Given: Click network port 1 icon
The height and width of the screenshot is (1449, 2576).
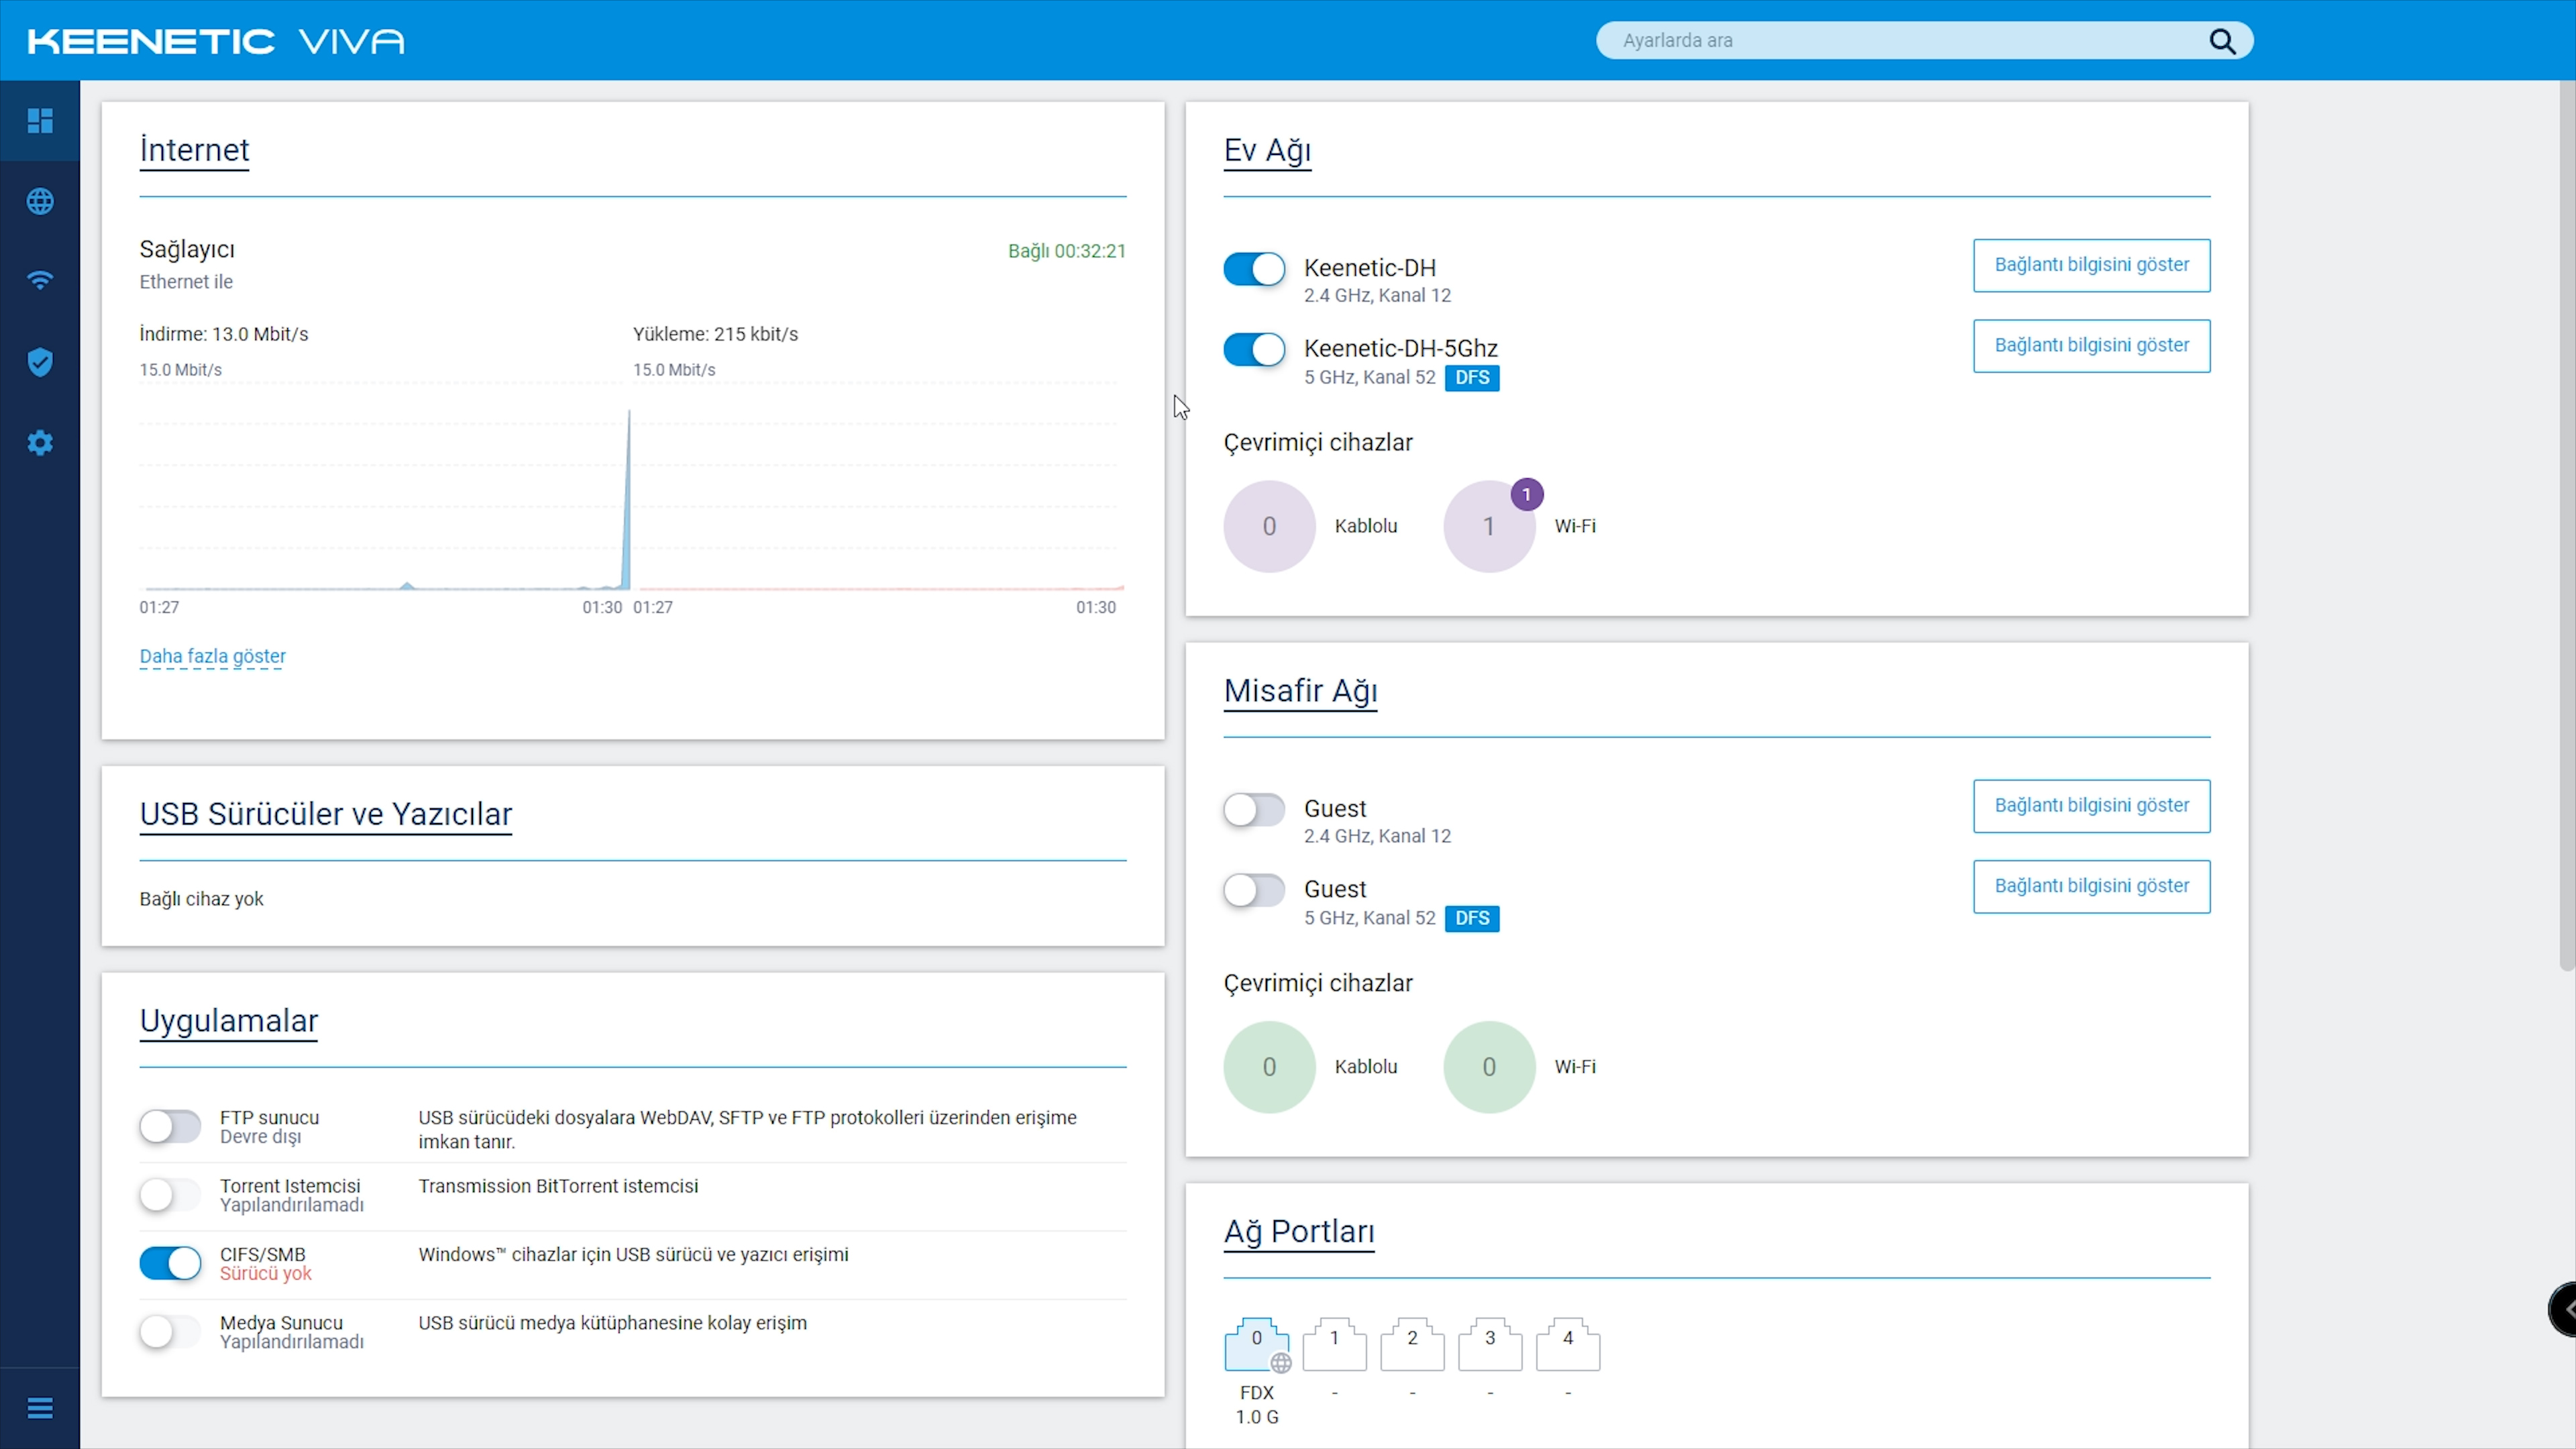Looking at the screenshot, I should (1334, 1345).
